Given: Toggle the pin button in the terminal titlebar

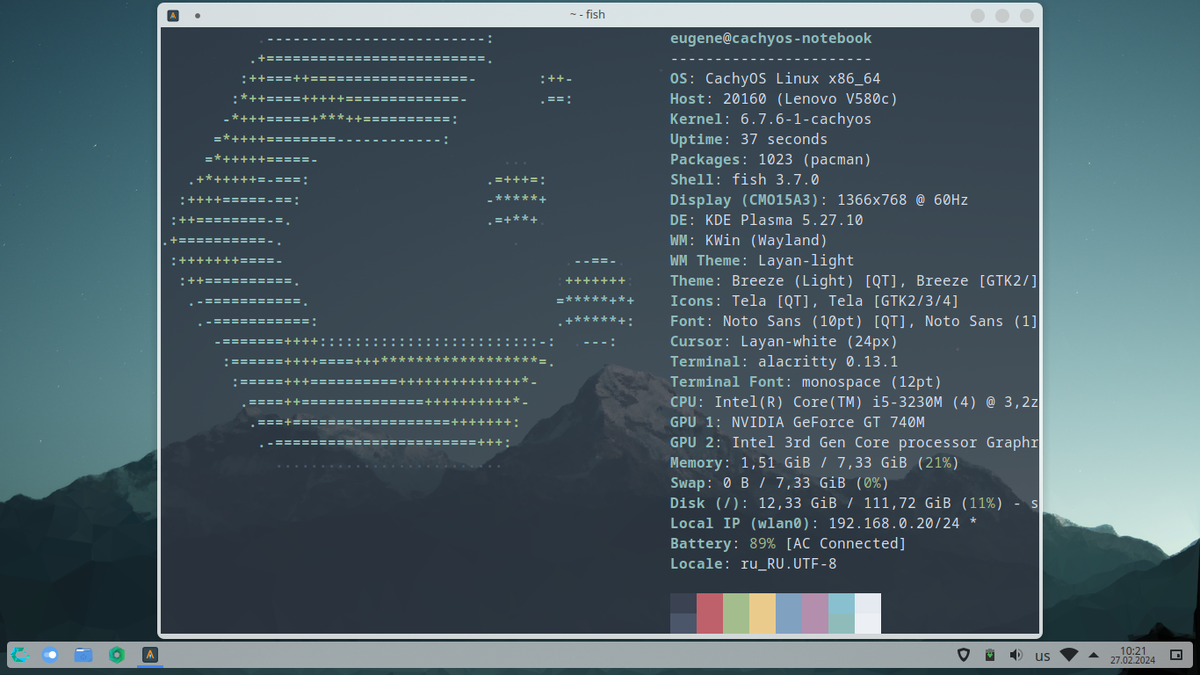Looking at the screenshot, I should pyautogui.click(x=196, y=15).
